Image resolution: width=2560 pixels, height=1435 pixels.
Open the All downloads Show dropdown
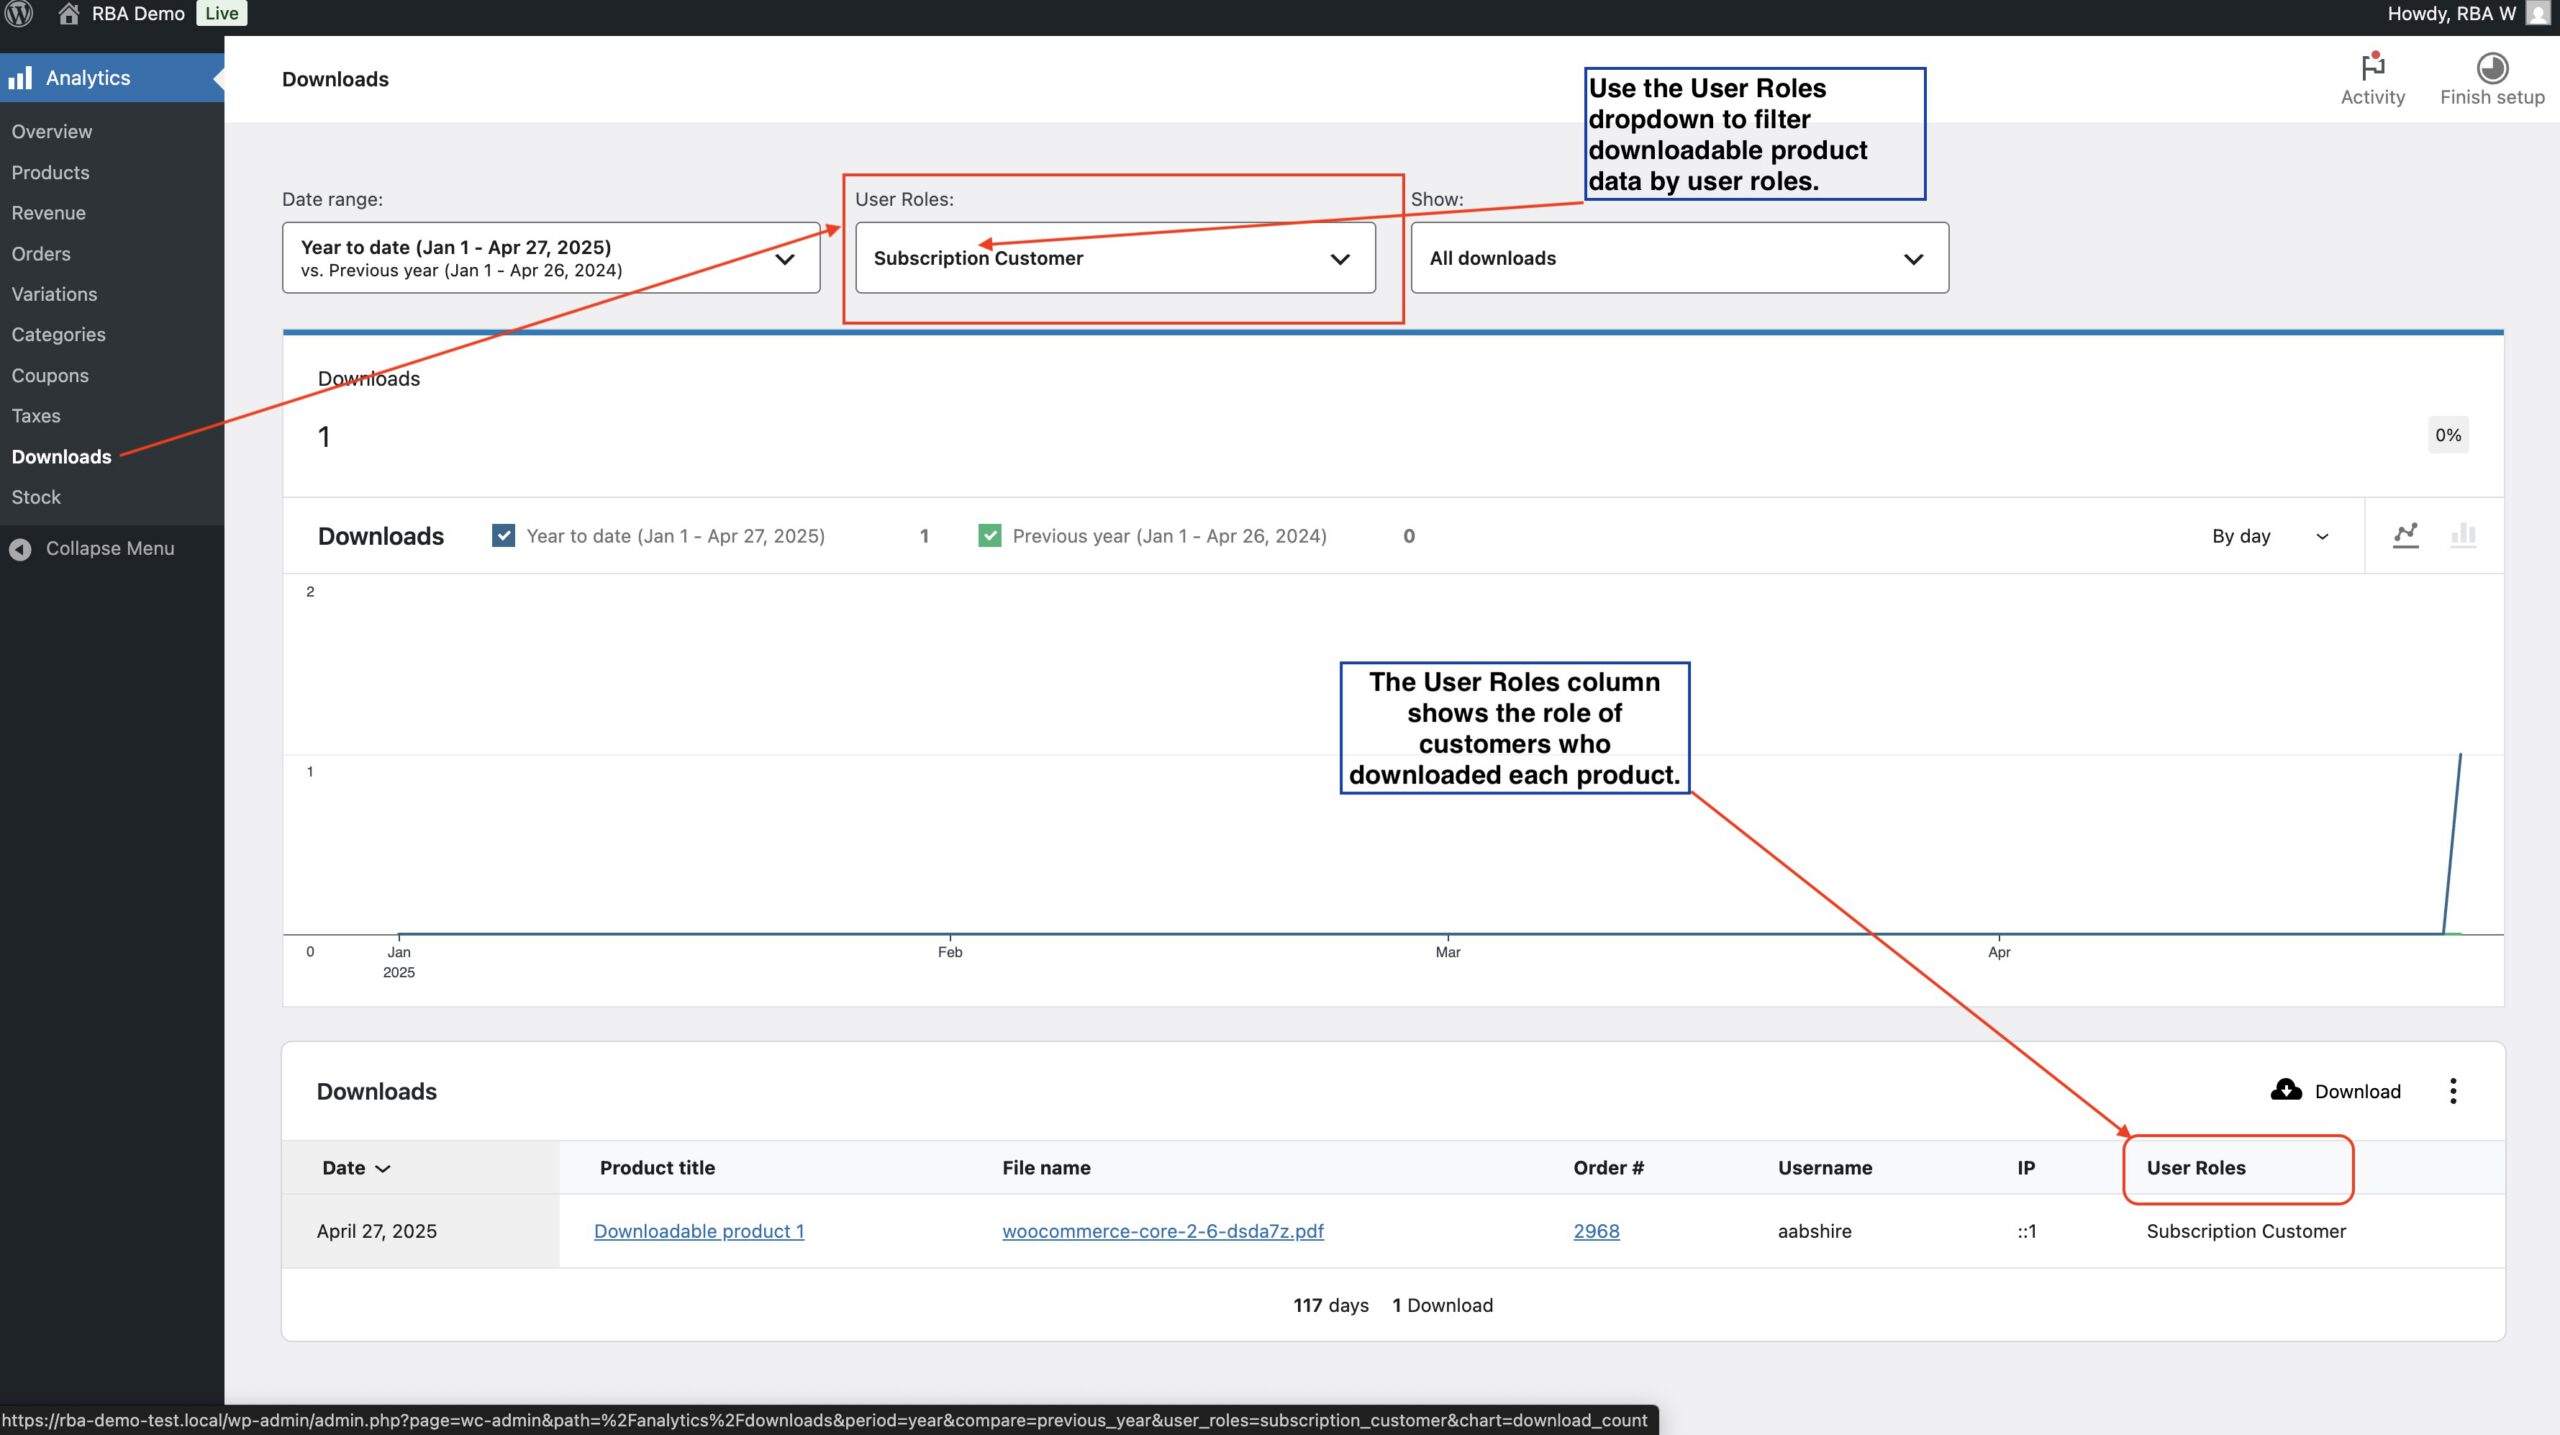[x=1679, y=258]
